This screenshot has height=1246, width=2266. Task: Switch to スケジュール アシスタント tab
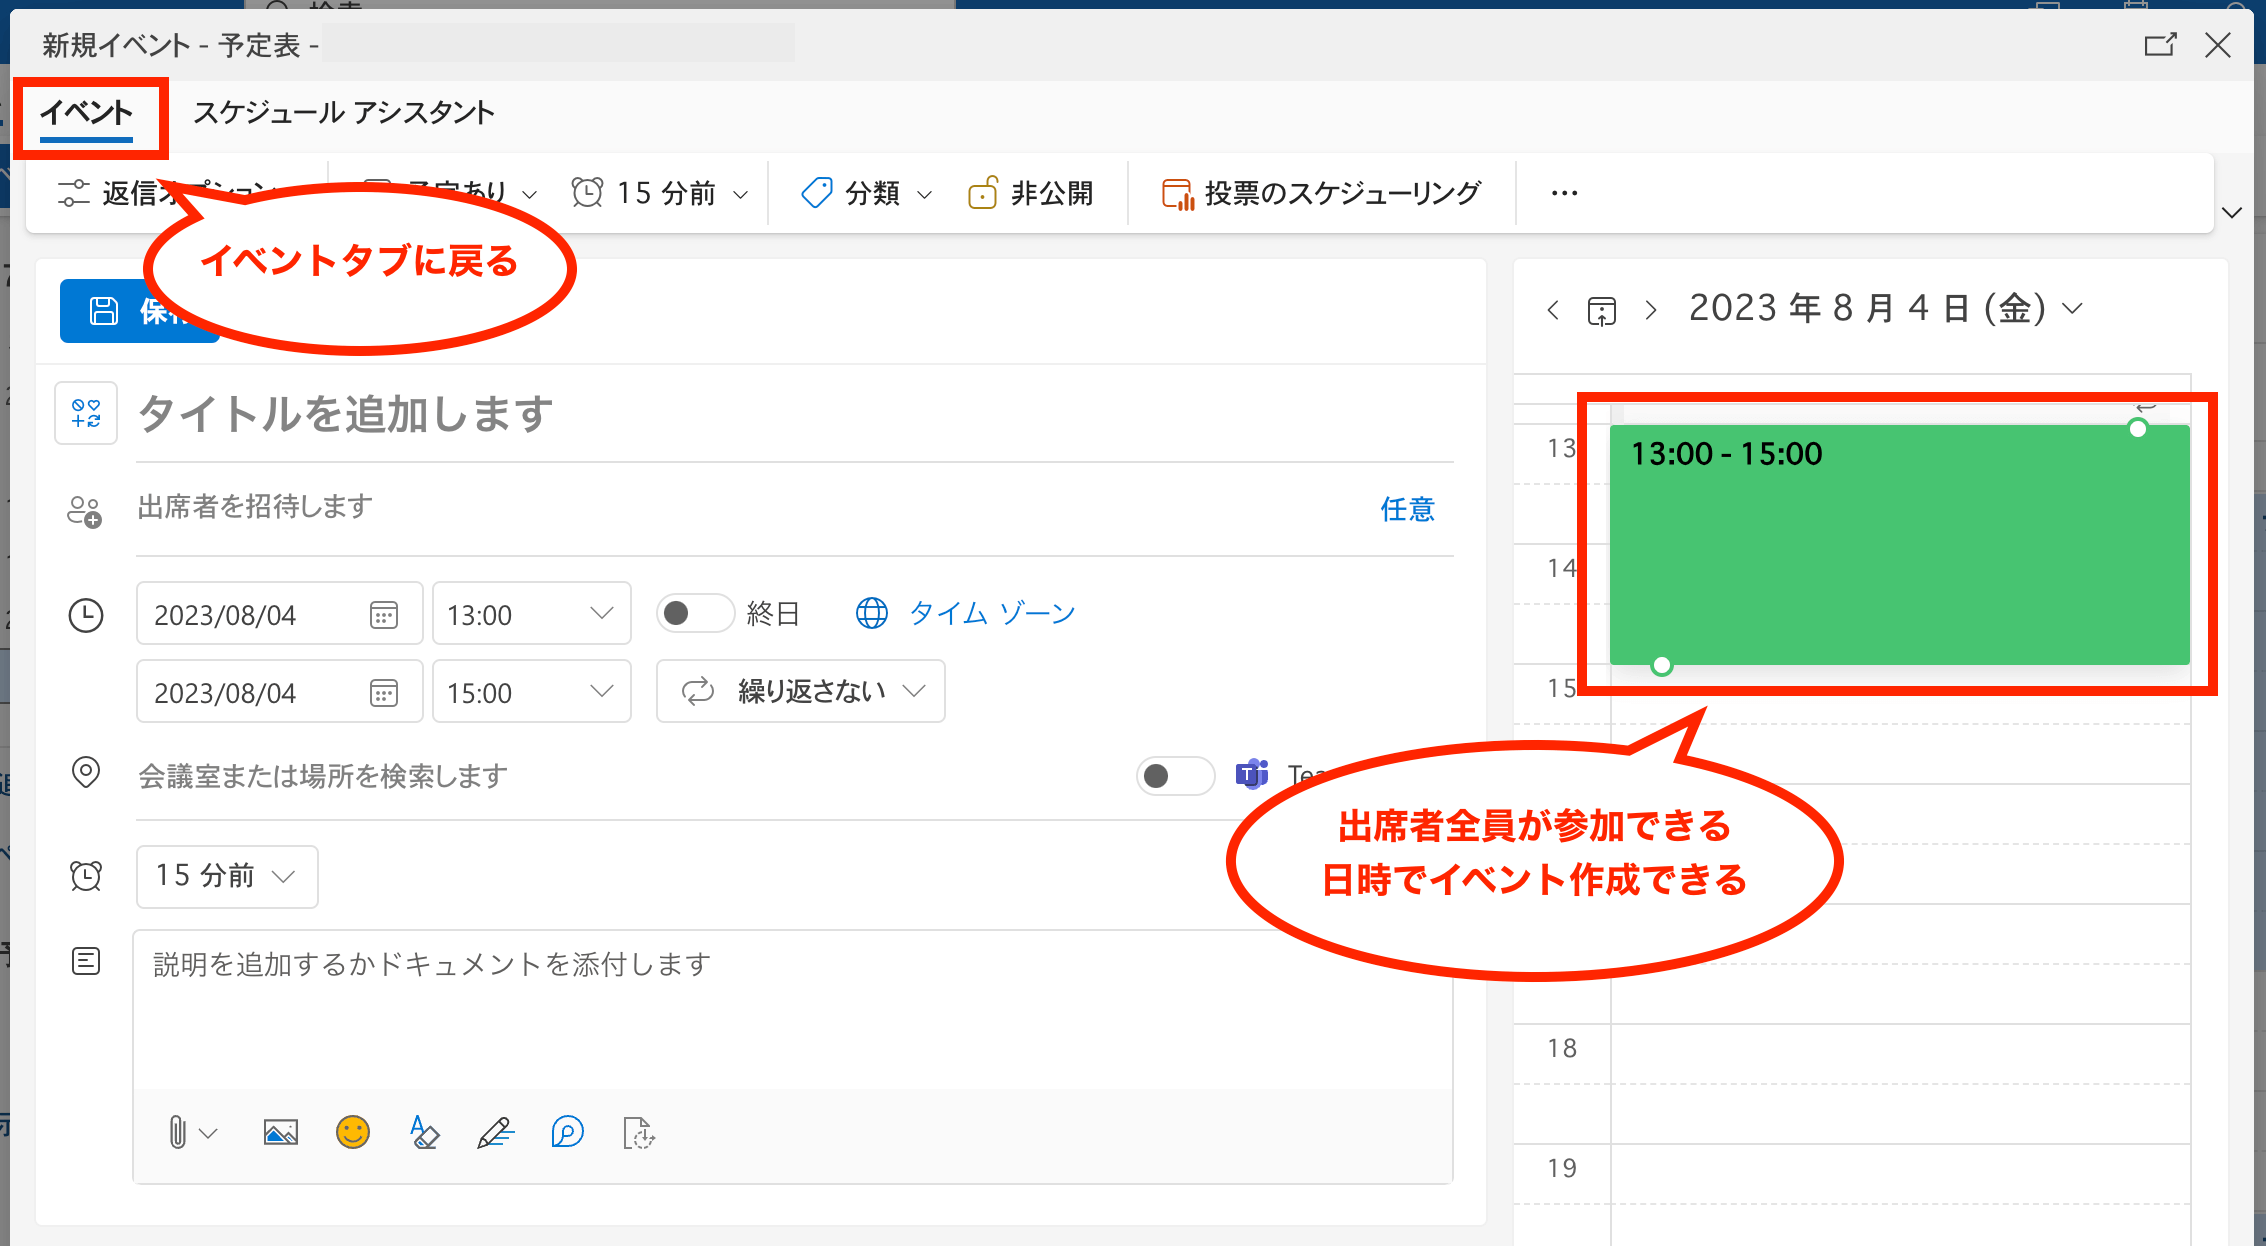pos(343,113)
